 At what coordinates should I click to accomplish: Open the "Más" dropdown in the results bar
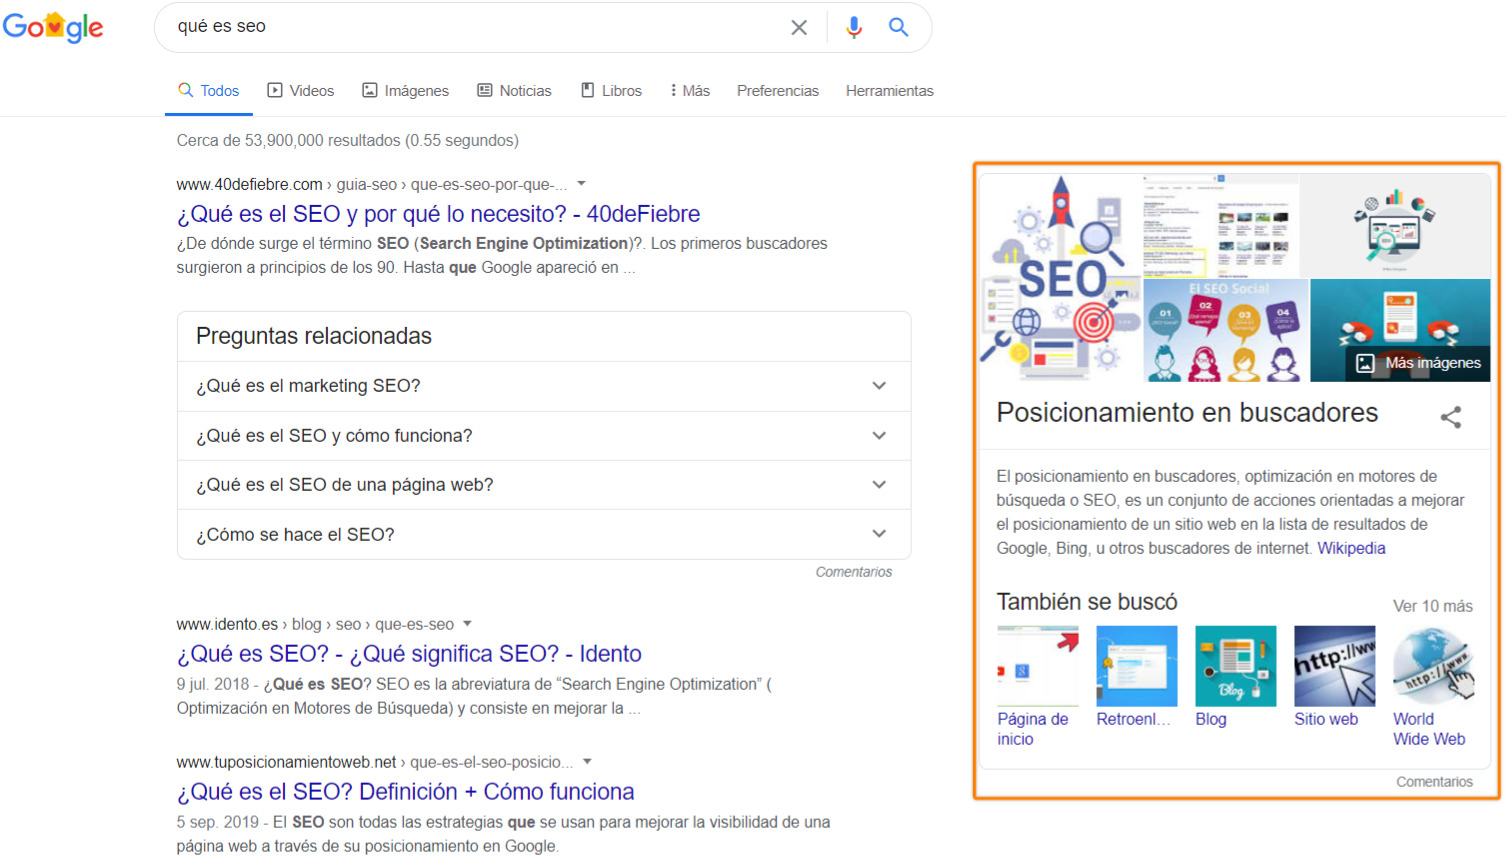click(x=689, y=90)
